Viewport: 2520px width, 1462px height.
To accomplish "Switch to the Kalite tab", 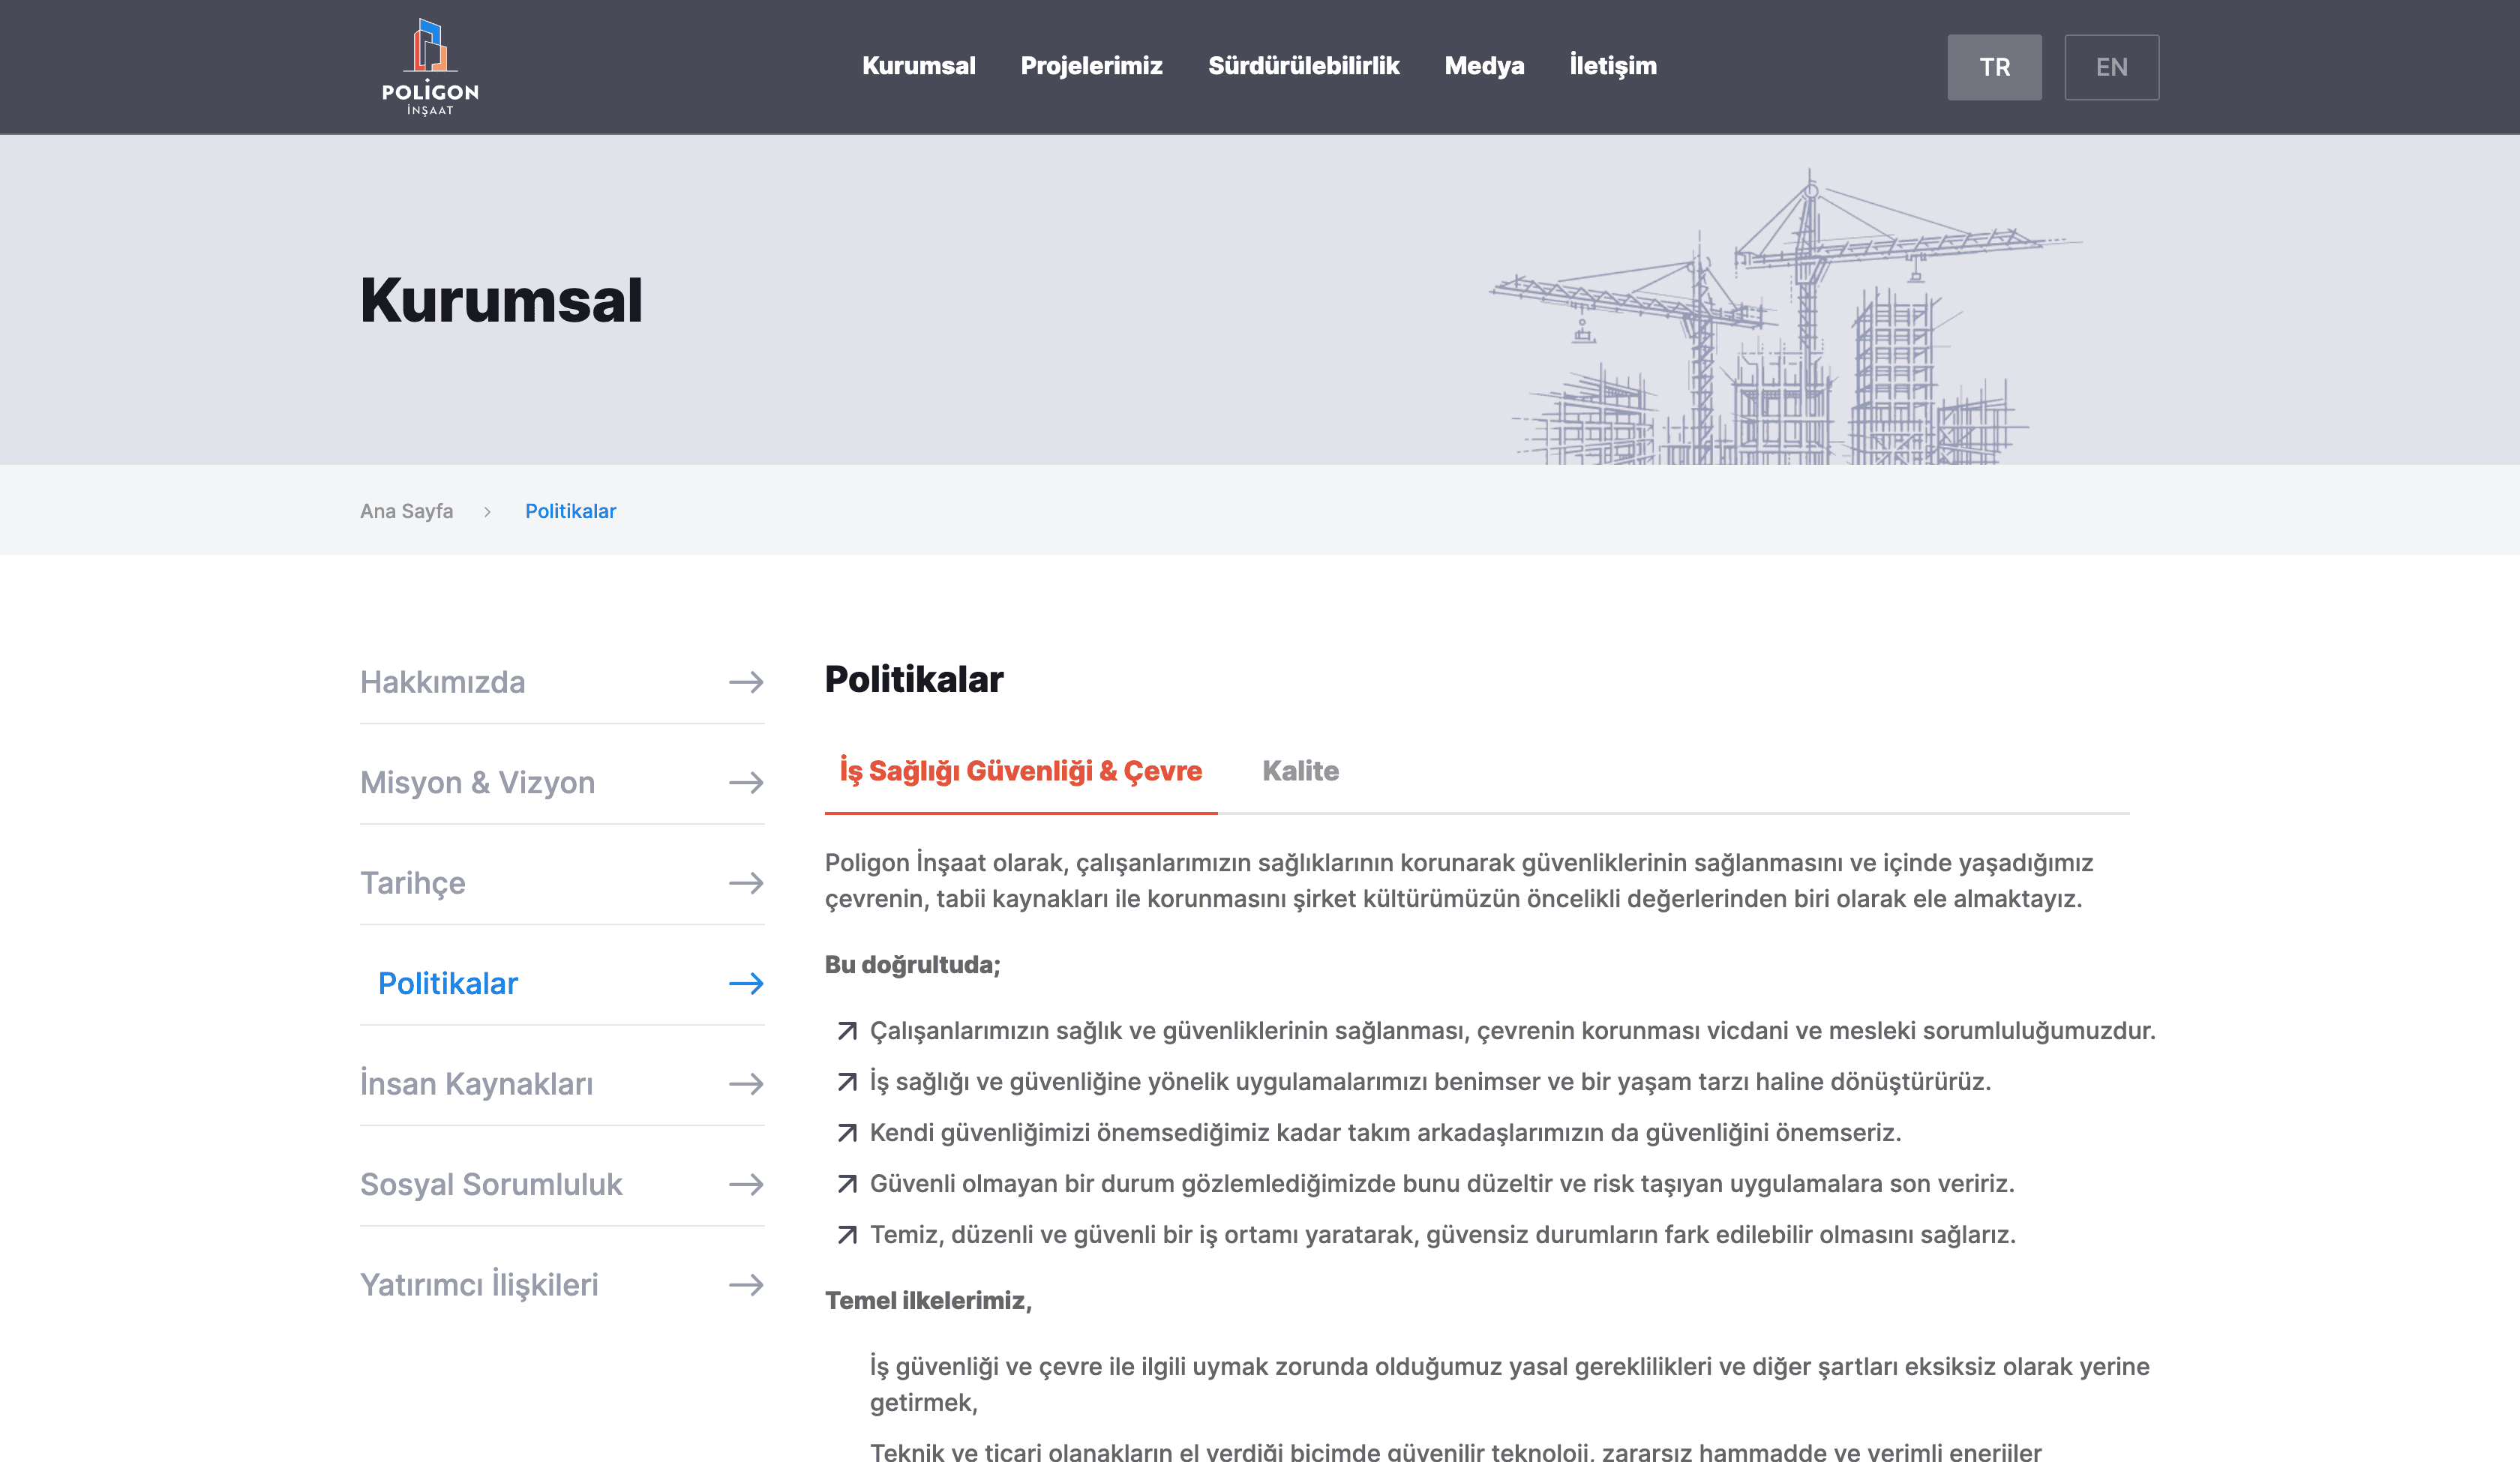I will (x=1300, y=771).
